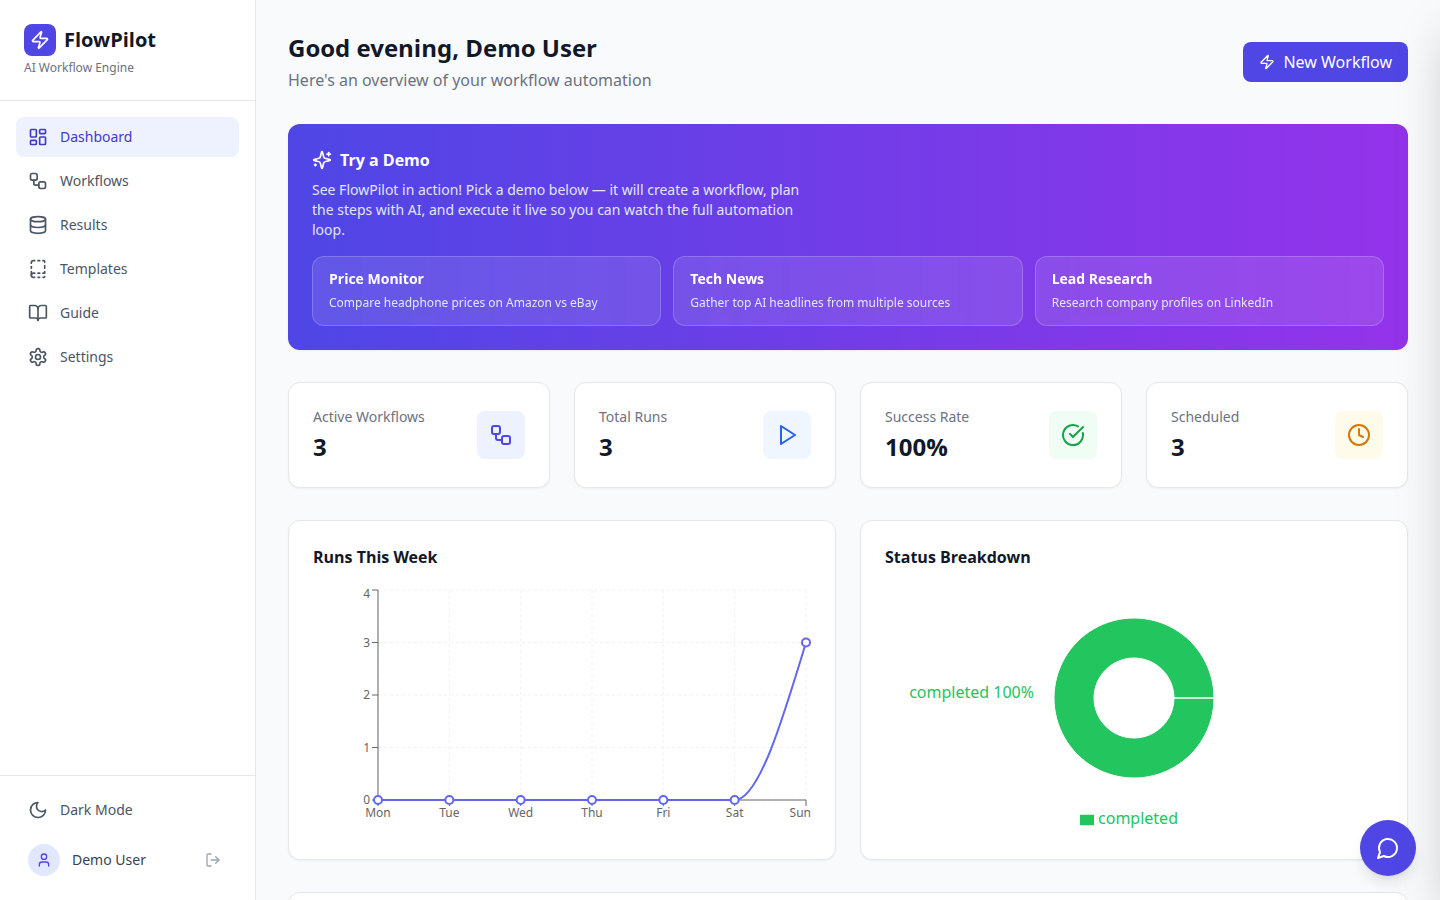Click the Scheduled label

click(1205, 417)
